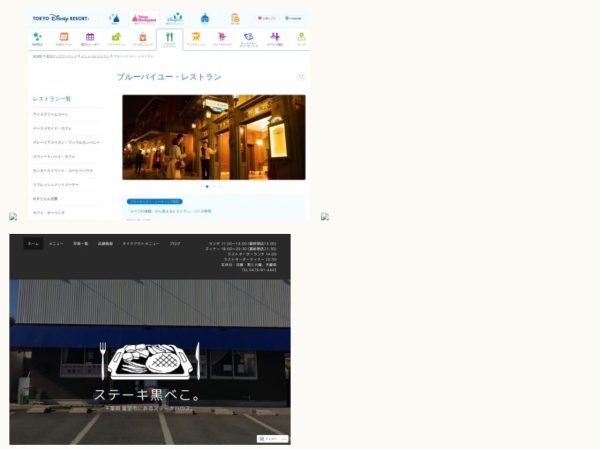Open the favorites list with heart
This screenshot has width=600, height=450.
click(x=267, y=18)
